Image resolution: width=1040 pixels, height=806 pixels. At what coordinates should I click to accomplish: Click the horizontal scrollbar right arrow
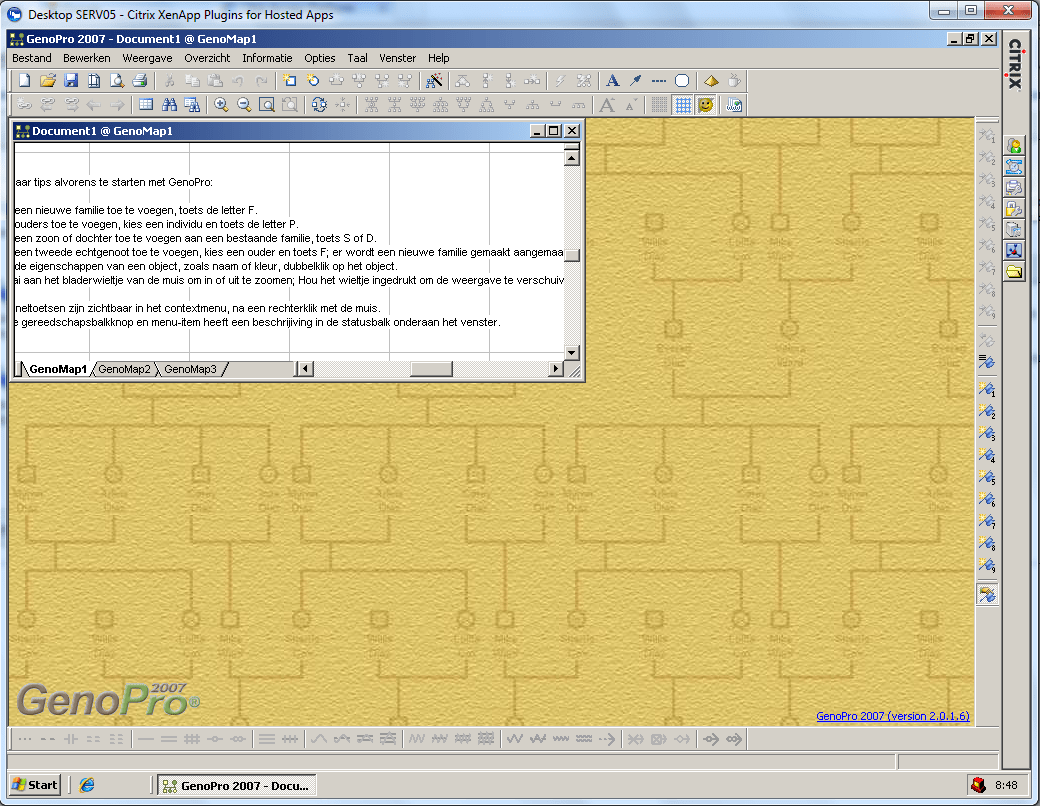(556, 369)
